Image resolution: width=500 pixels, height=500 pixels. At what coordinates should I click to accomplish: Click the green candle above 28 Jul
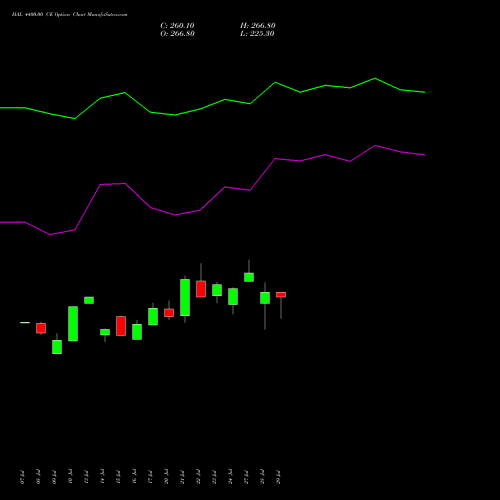coord(265,298)
